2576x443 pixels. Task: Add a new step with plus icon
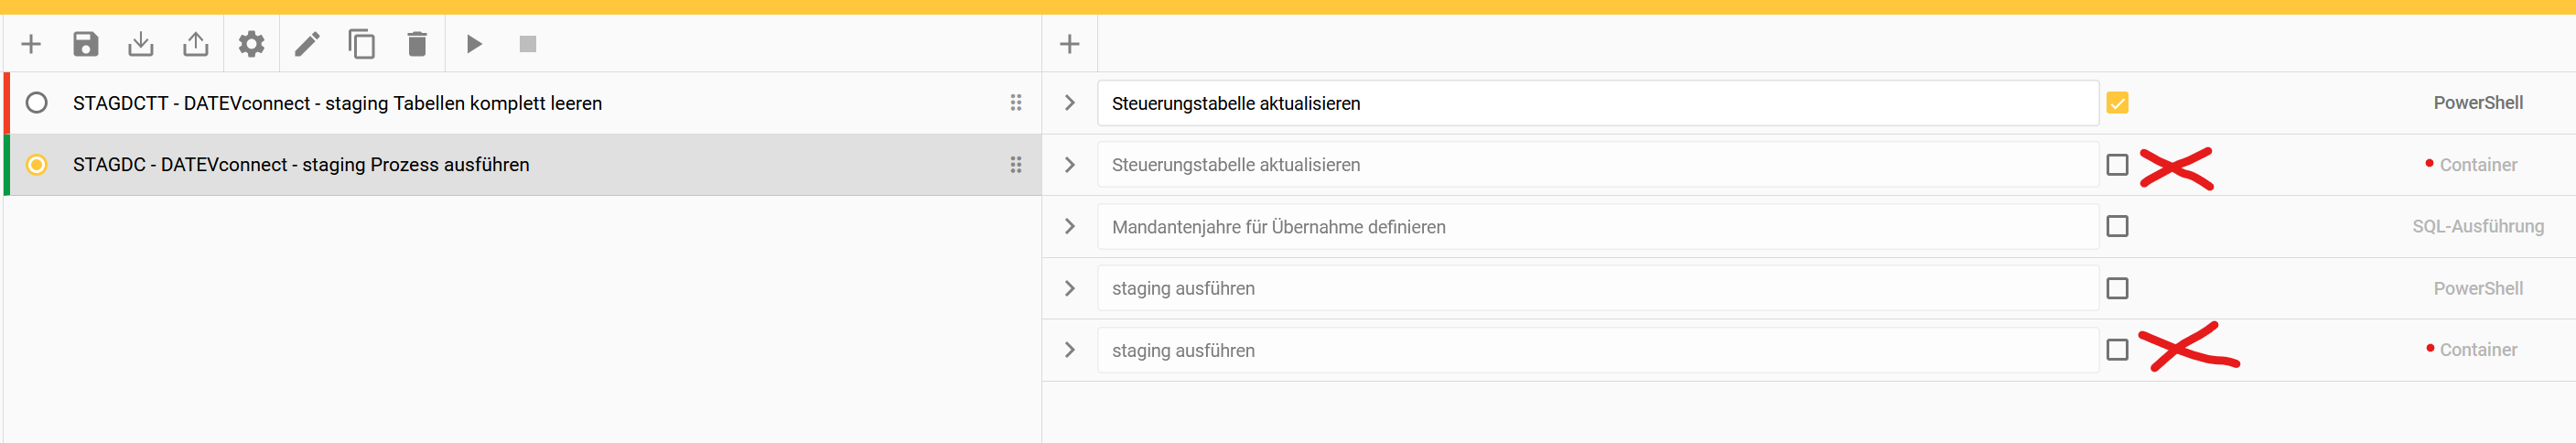[x=1070, y=44]
